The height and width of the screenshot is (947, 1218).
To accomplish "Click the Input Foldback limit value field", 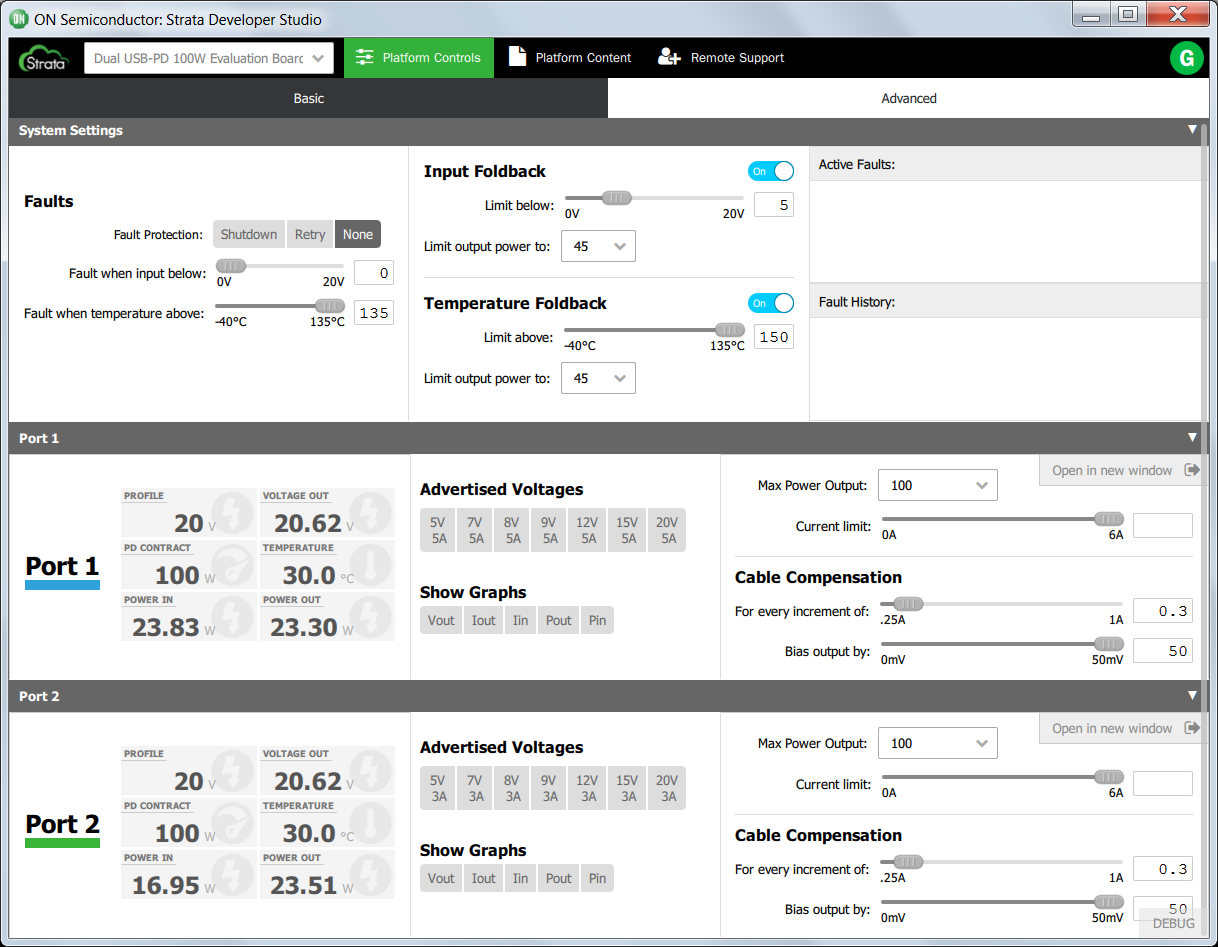I will click(773, 205).
